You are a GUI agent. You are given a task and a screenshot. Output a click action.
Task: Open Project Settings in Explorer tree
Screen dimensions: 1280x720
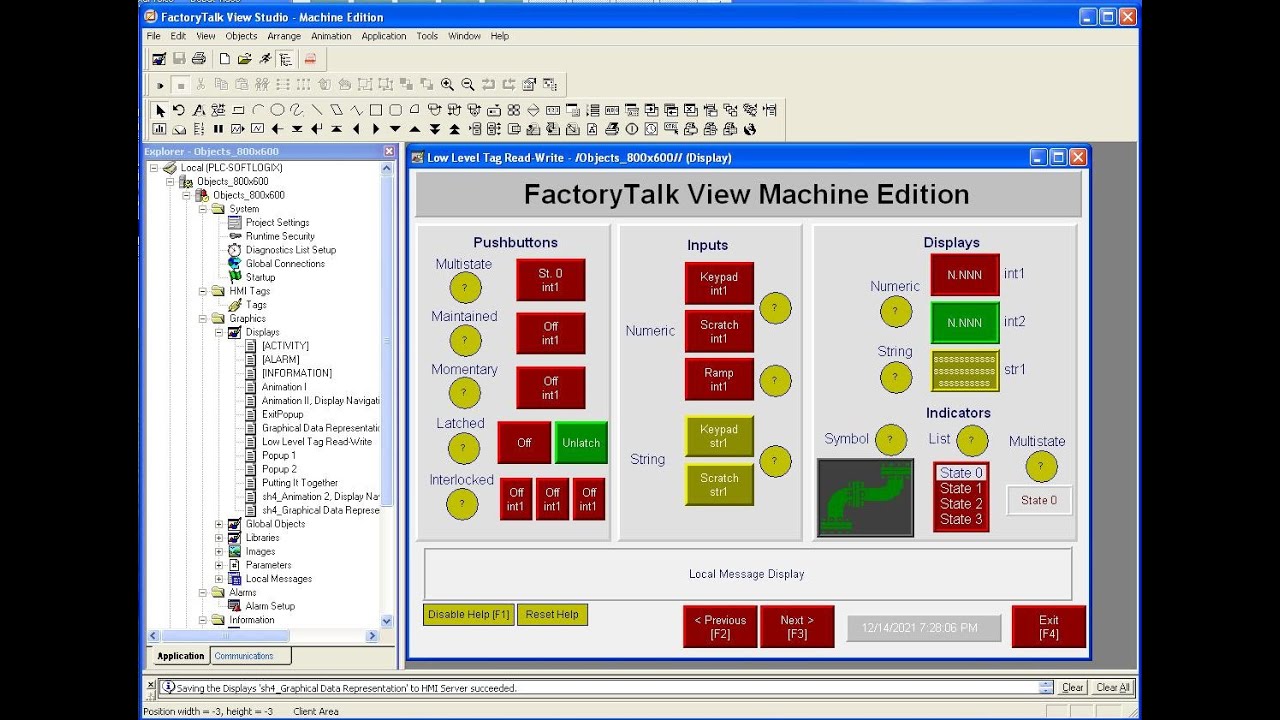click(x=277, y=223)
